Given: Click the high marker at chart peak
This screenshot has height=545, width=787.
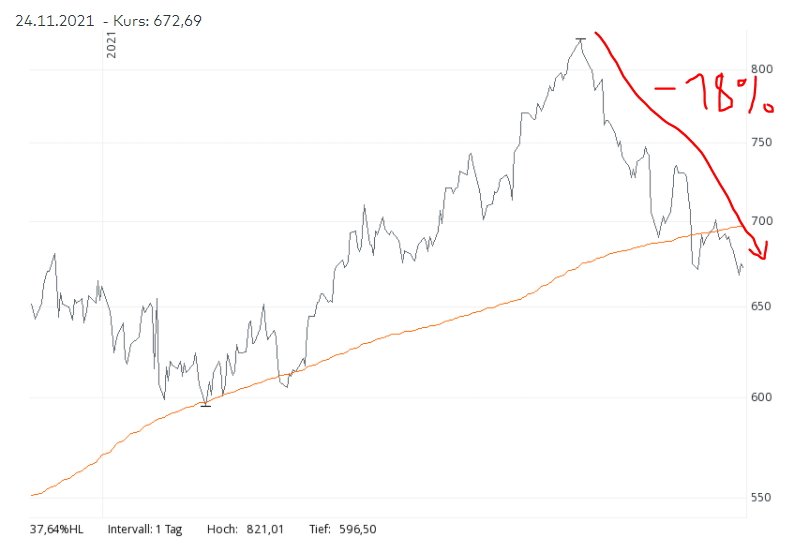Looking at the screenshot, I should point(581,39).
